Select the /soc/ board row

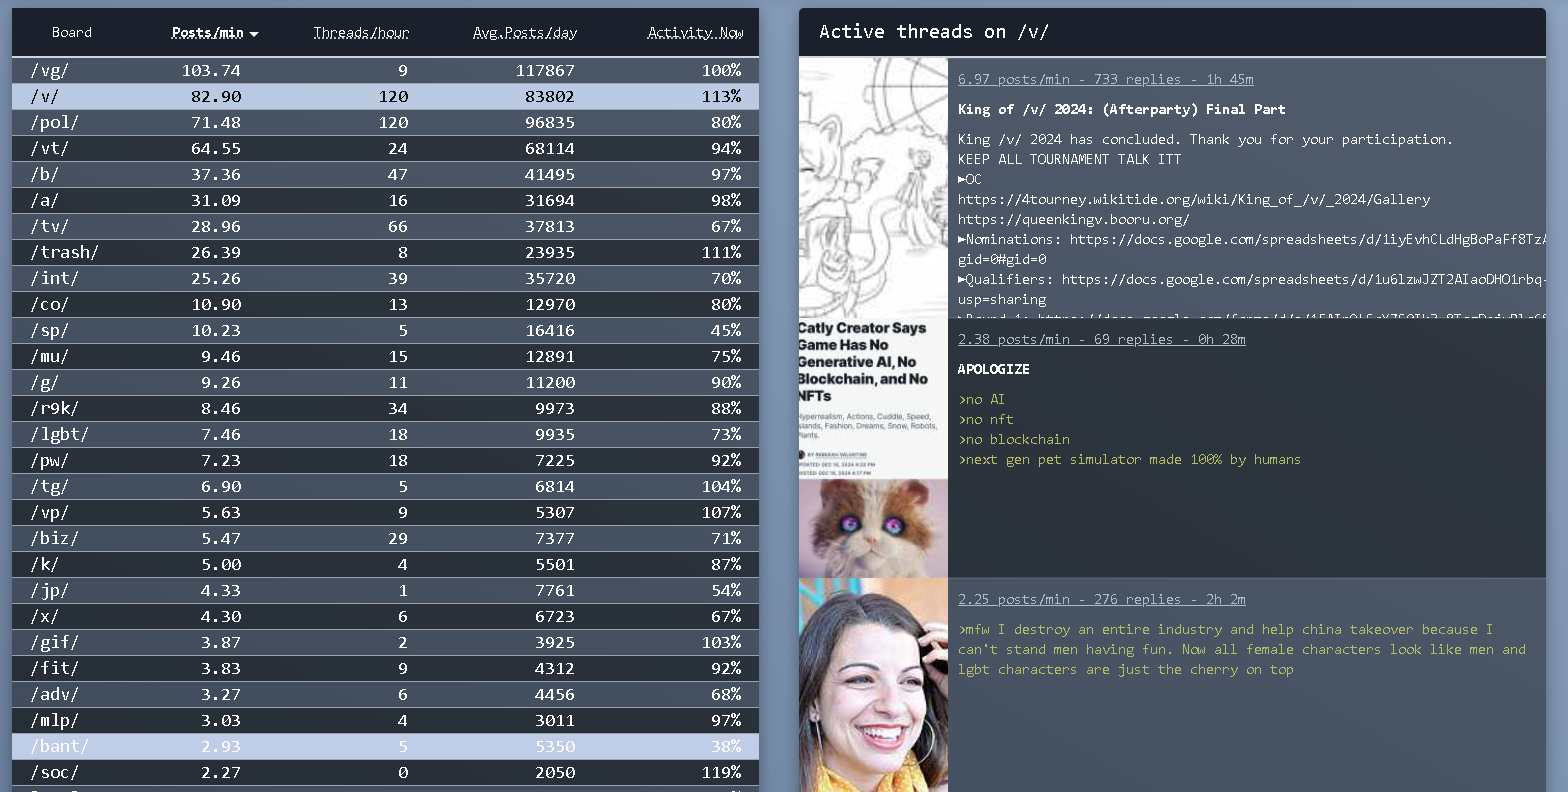pyautogui.click(x=385, y=773)
